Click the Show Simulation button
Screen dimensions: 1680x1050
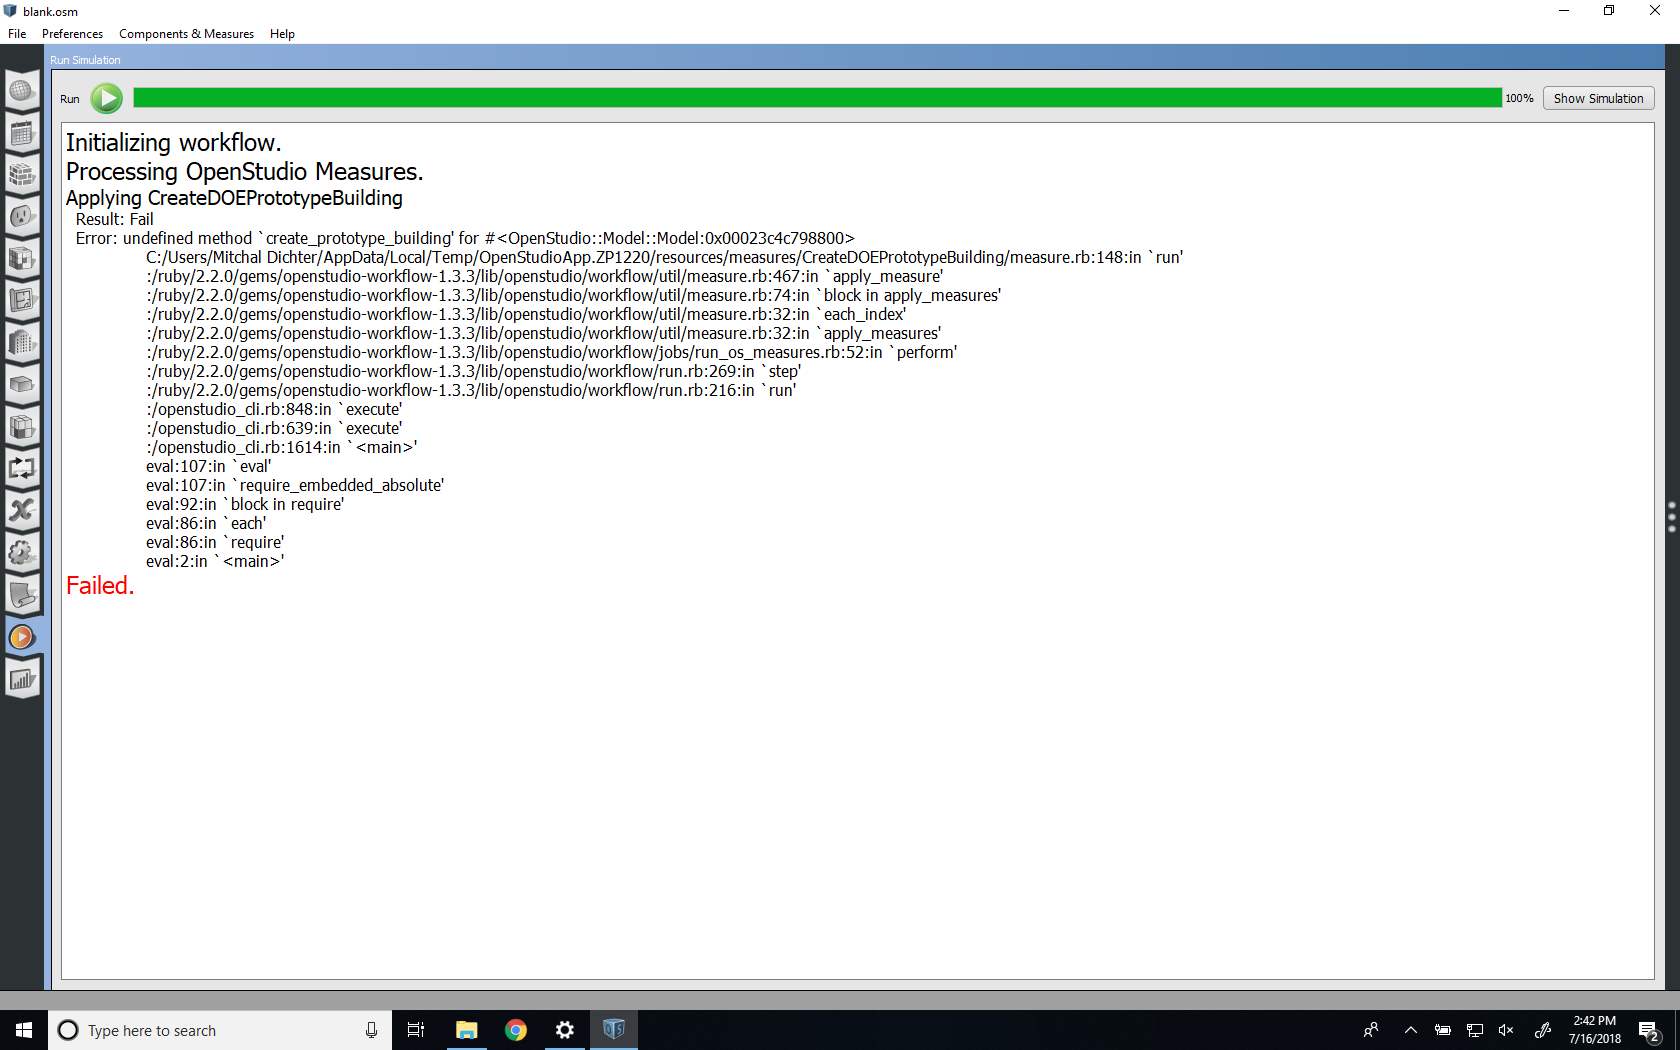[1597, 98]
